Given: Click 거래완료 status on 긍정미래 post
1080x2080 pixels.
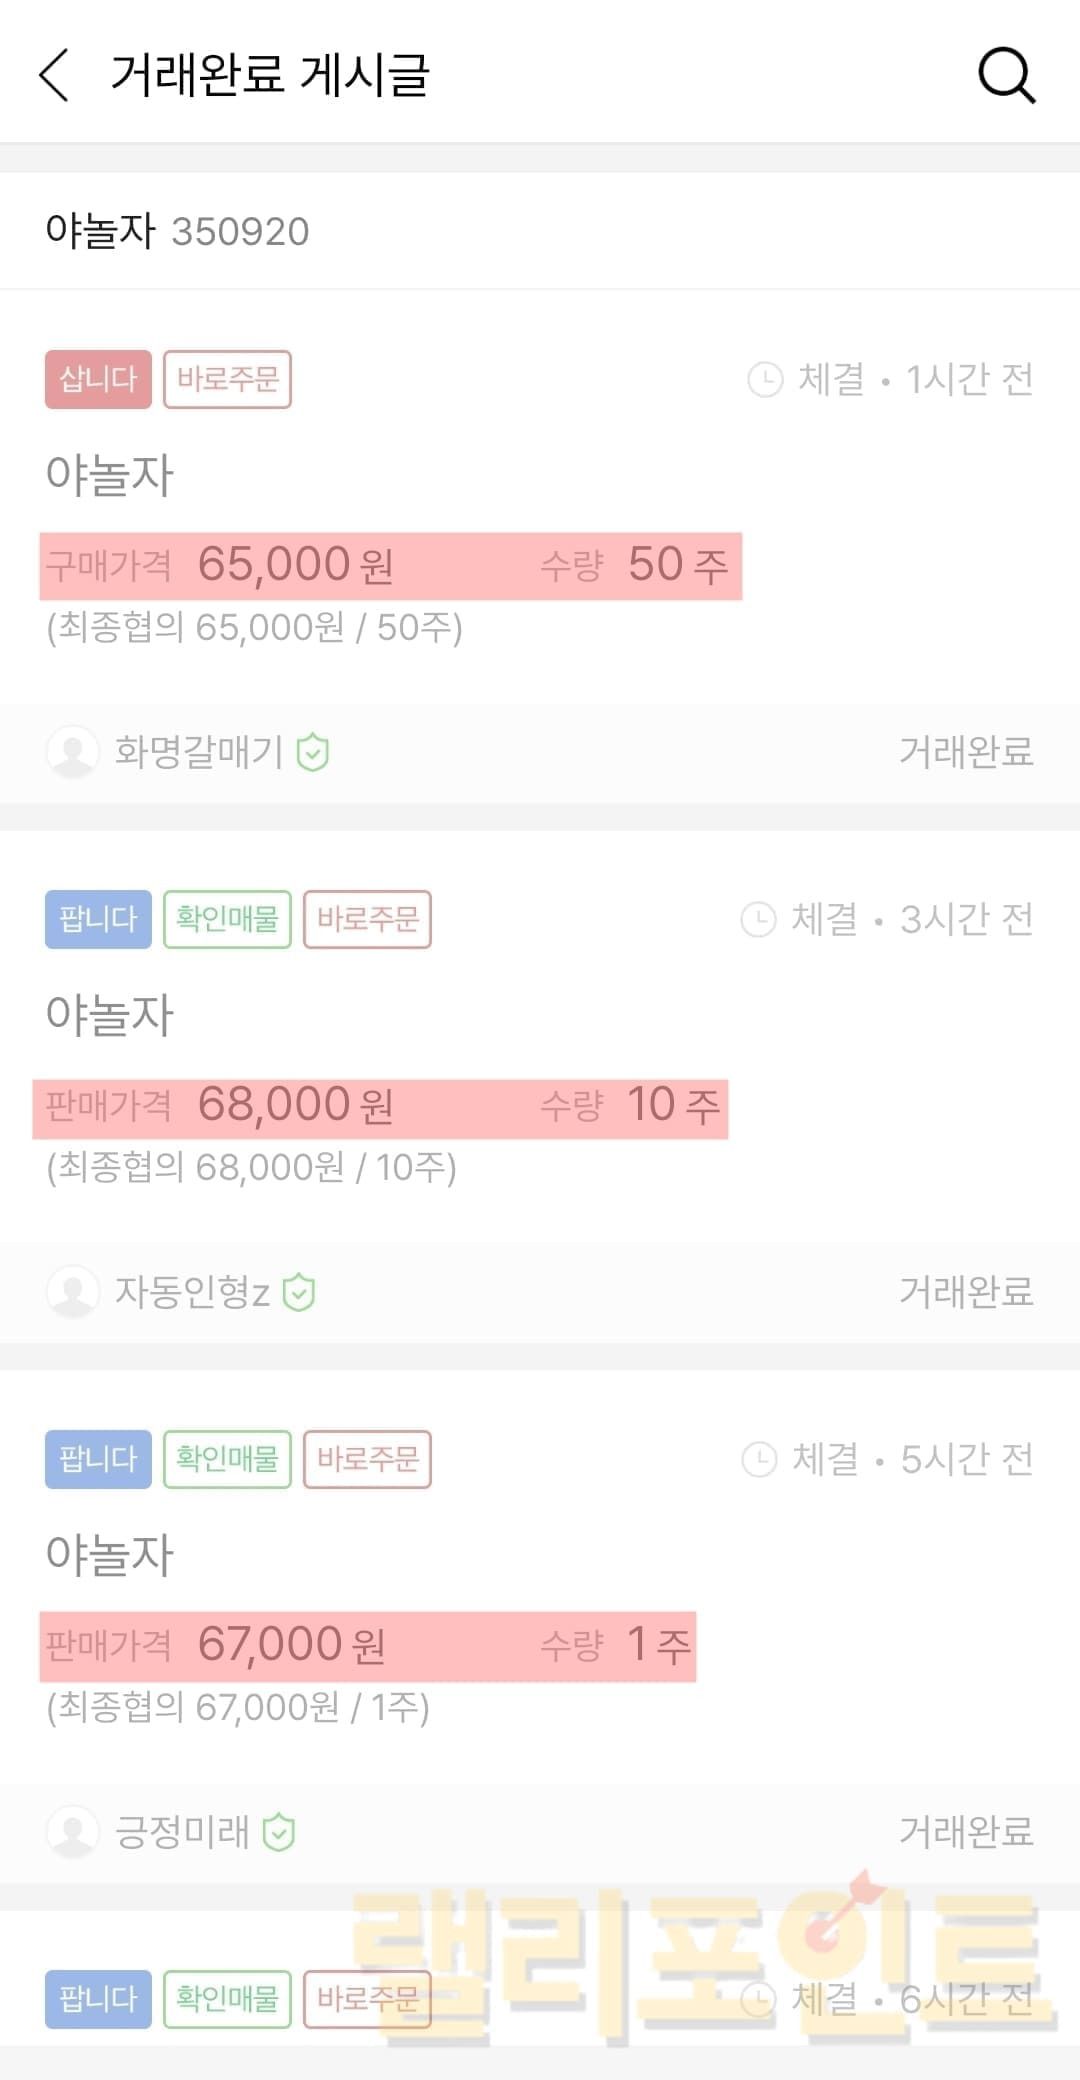Looking at the screenshot, I should [965, 1832].
